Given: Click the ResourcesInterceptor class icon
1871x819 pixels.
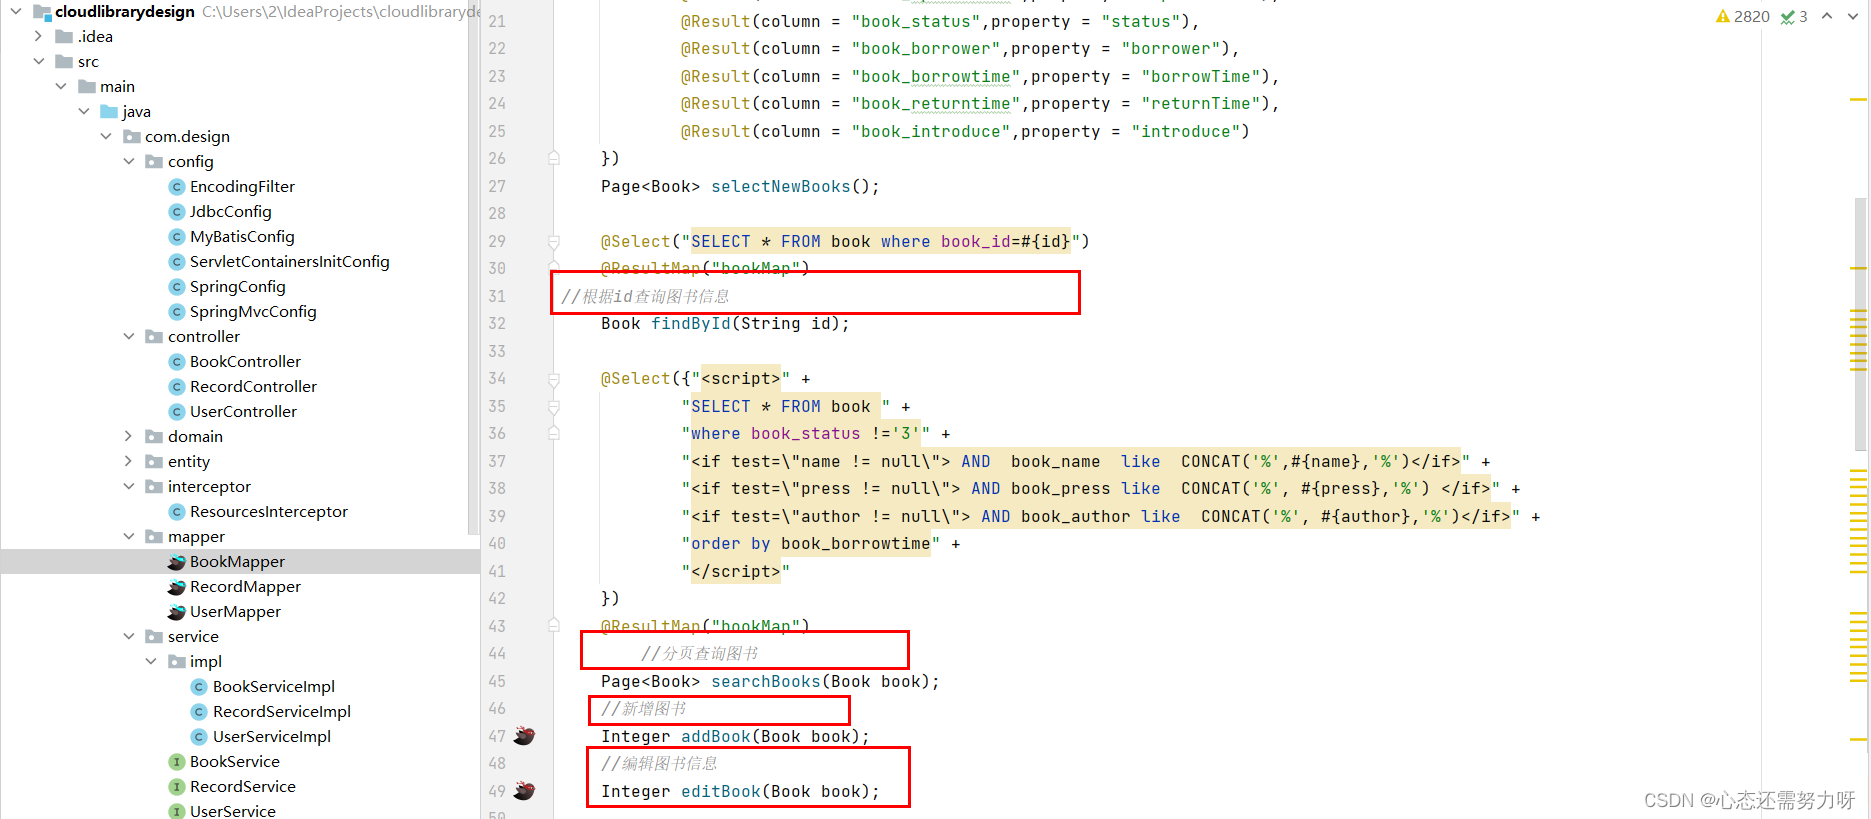Looking at the screenshot, I should [177, 511].
